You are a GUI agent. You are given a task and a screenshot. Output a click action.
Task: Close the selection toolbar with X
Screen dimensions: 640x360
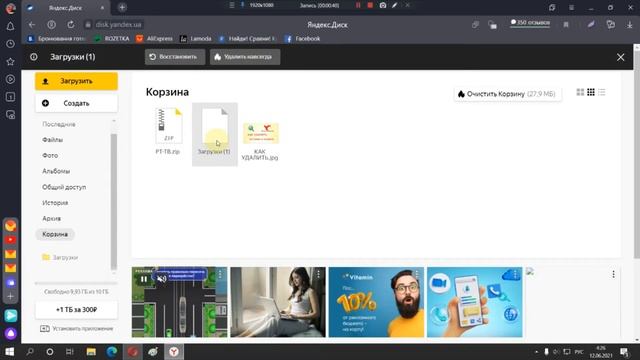tap(620, 57)
